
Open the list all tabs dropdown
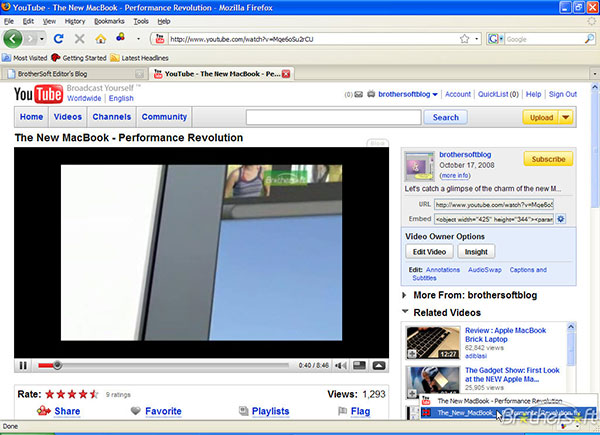[594, 73]
